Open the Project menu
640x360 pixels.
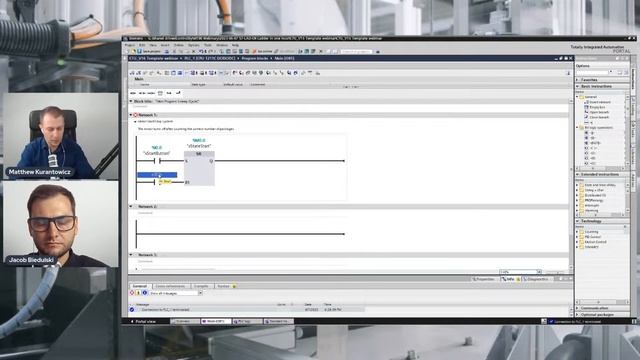tap(129, 45)
